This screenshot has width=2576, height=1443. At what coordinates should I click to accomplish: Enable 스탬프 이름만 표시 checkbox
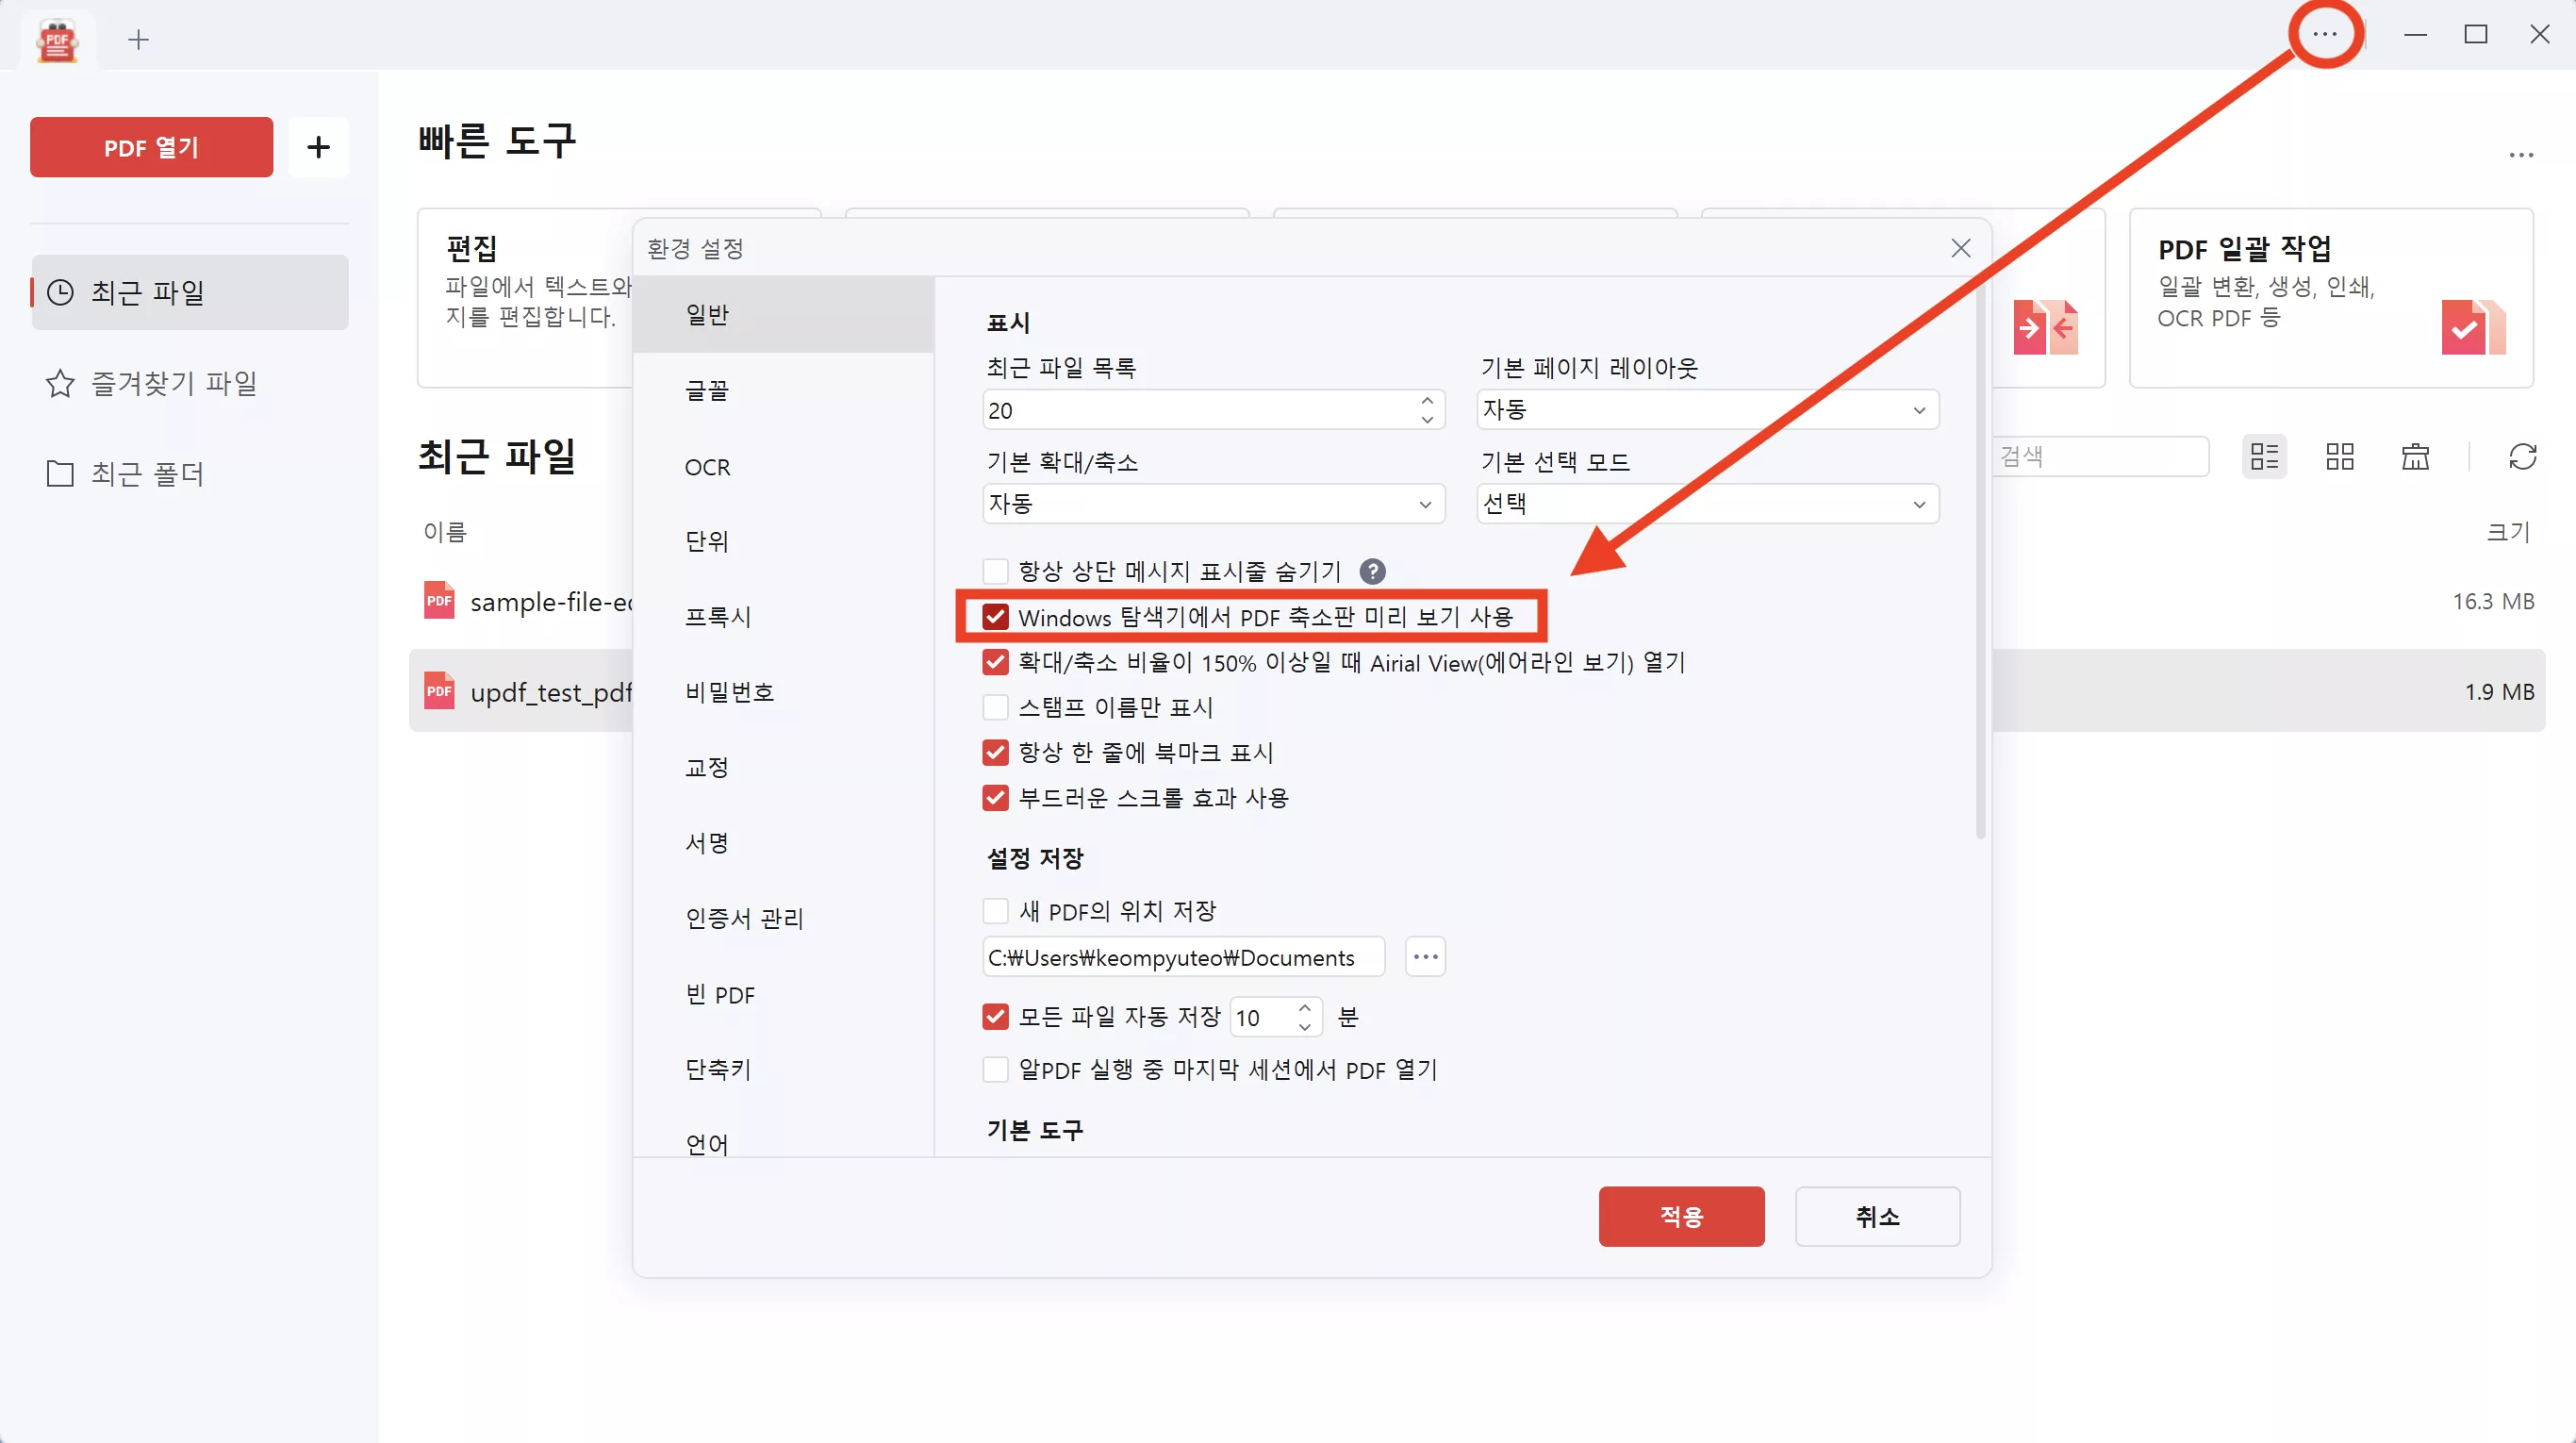click(995, 707)
